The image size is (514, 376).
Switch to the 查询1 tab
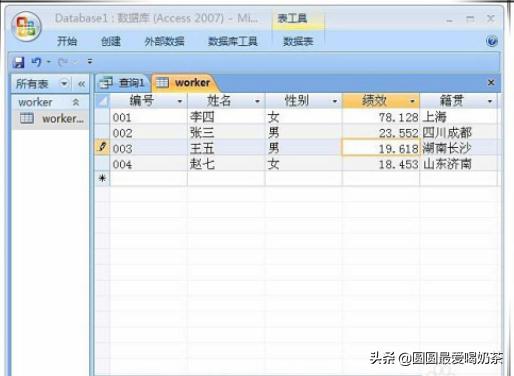[x=122, y=83]
